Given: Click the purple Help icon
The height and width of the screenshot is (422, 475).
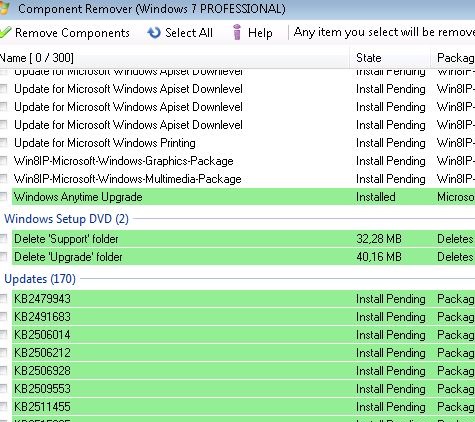Looking at the screenshot, I should pyautogui.click(x=237, y=32).
